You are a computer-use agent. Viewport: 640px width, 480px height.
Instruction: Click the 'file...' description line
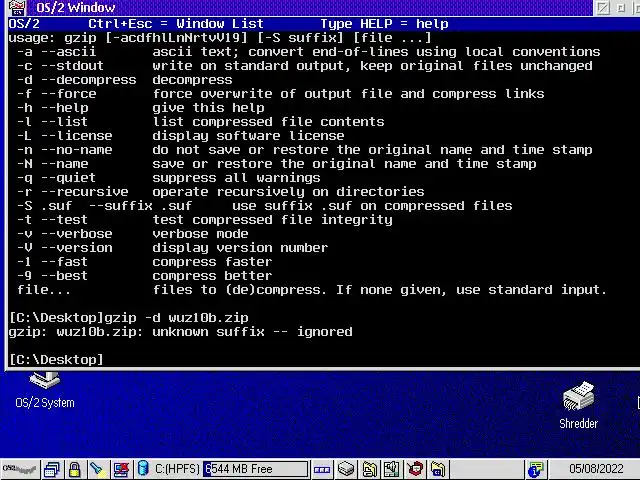tap(312, 289)
